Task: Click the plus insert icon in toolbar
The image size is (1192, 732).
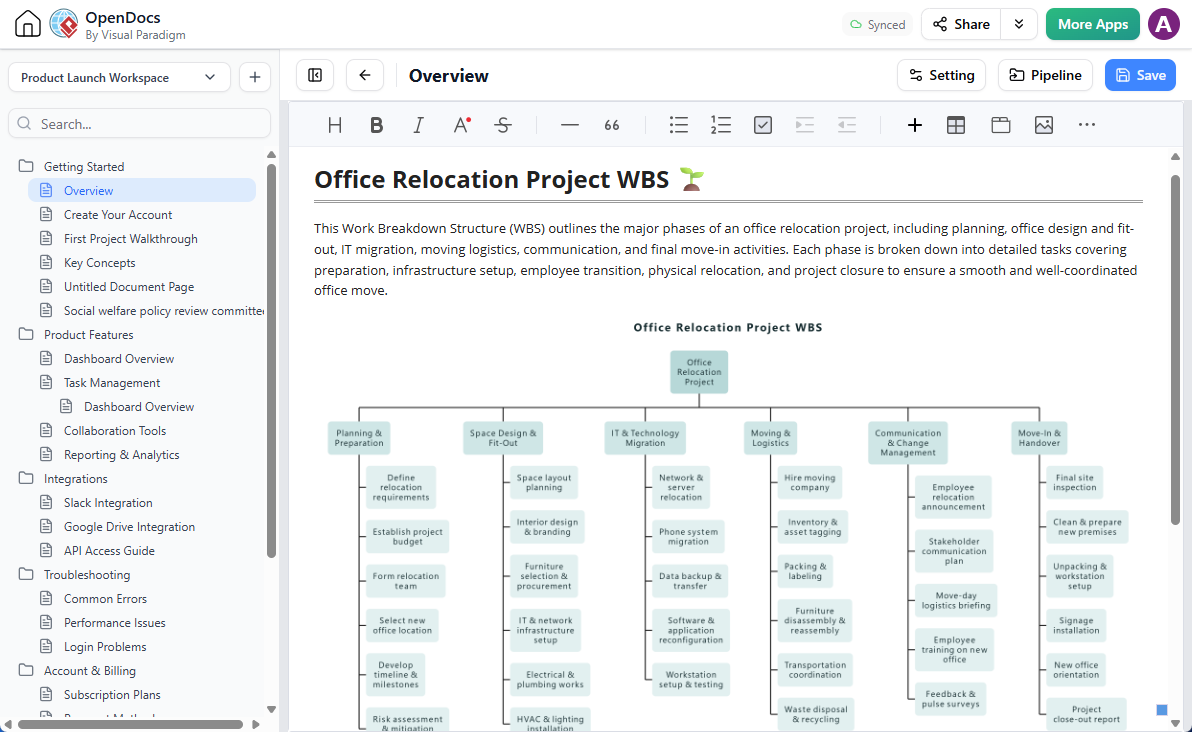Action: (915, 125)
